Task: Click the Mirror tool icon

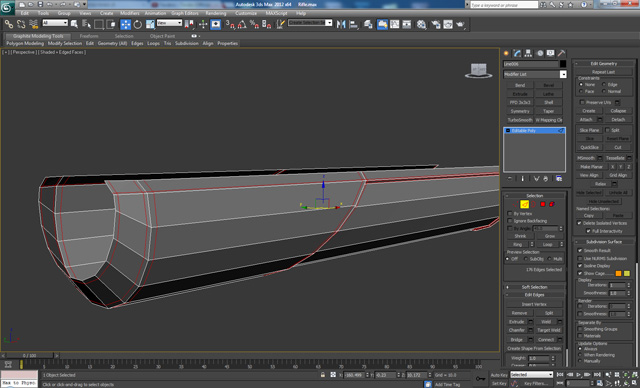Action: pyautogui.click(x=341, y=24)
